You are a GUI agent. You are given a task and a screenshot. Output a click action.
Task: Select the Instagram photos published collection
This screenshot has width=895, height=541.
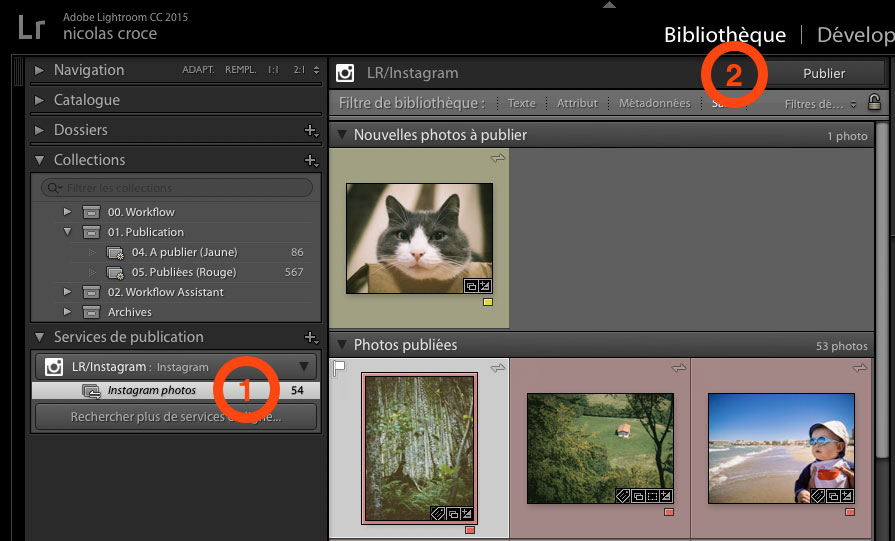(151, 391)
